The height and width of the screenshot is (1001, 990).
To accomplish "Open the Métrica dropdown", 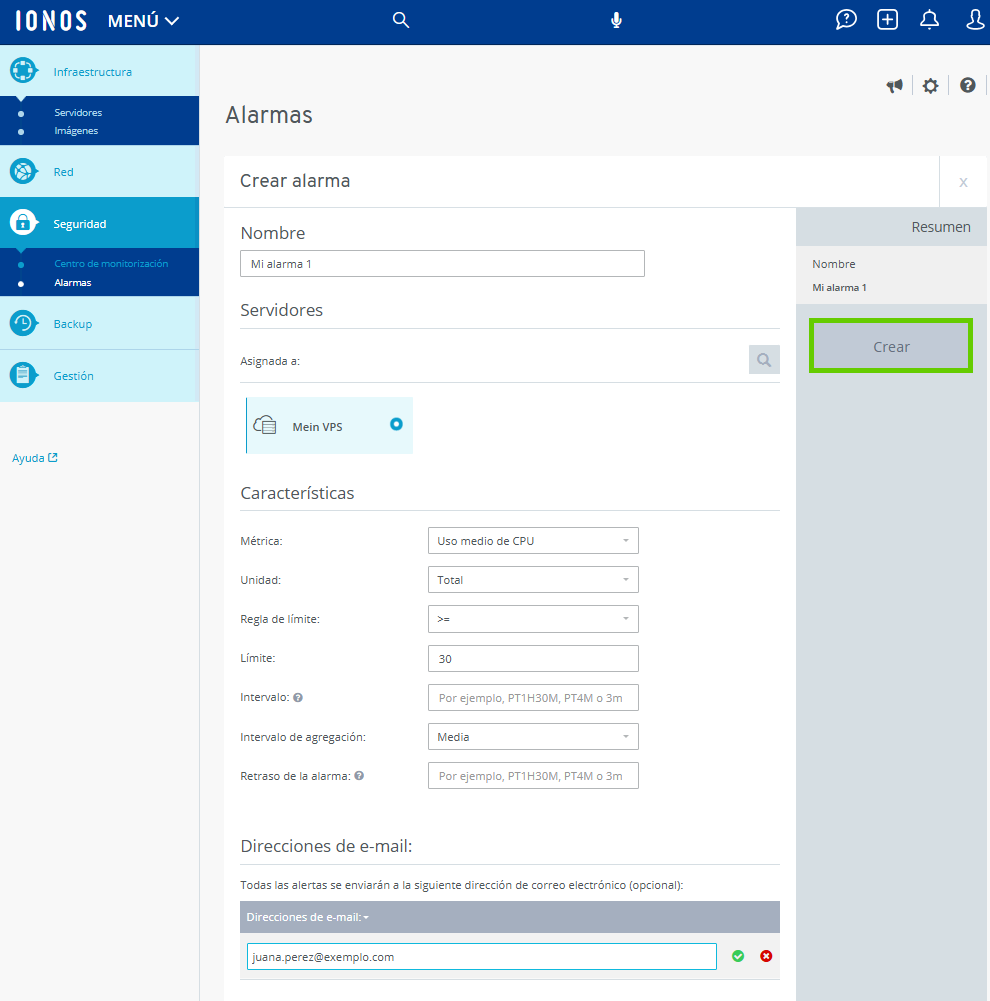I will click(x=533, y=540).
